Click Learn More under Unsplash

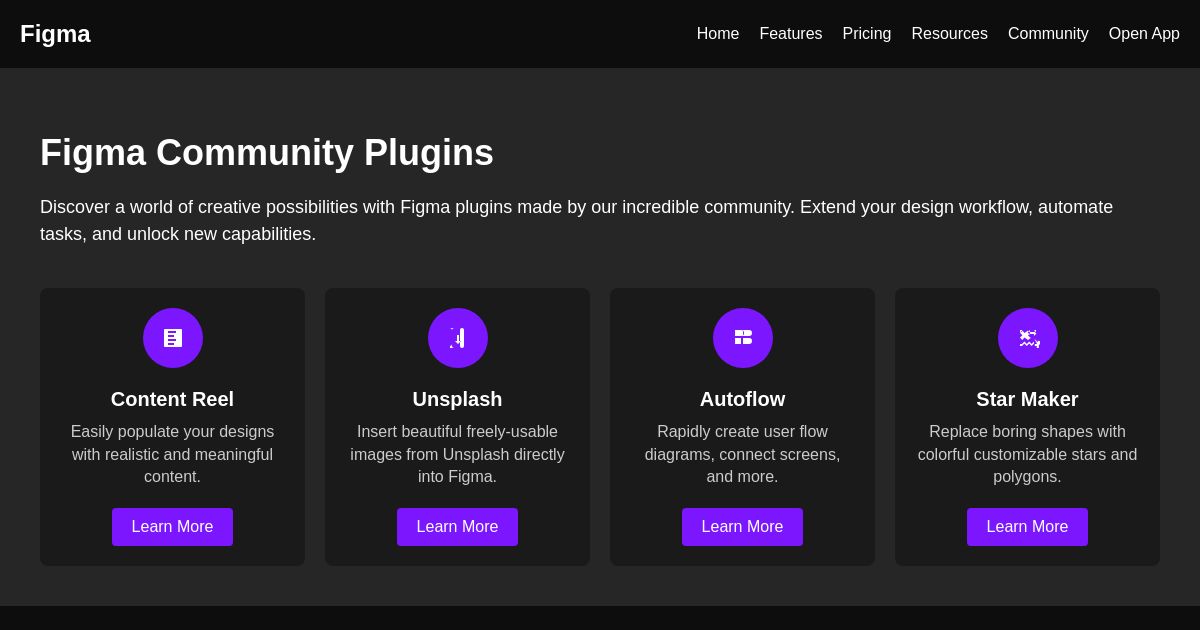(457, 527)
